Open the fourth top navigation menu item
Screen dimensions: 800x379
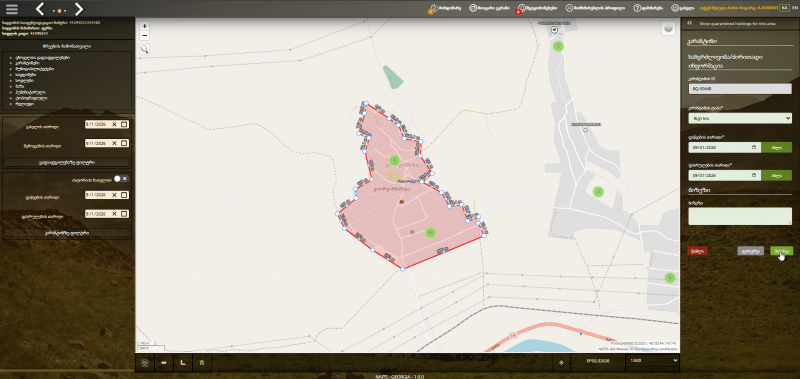coord(595,9)
